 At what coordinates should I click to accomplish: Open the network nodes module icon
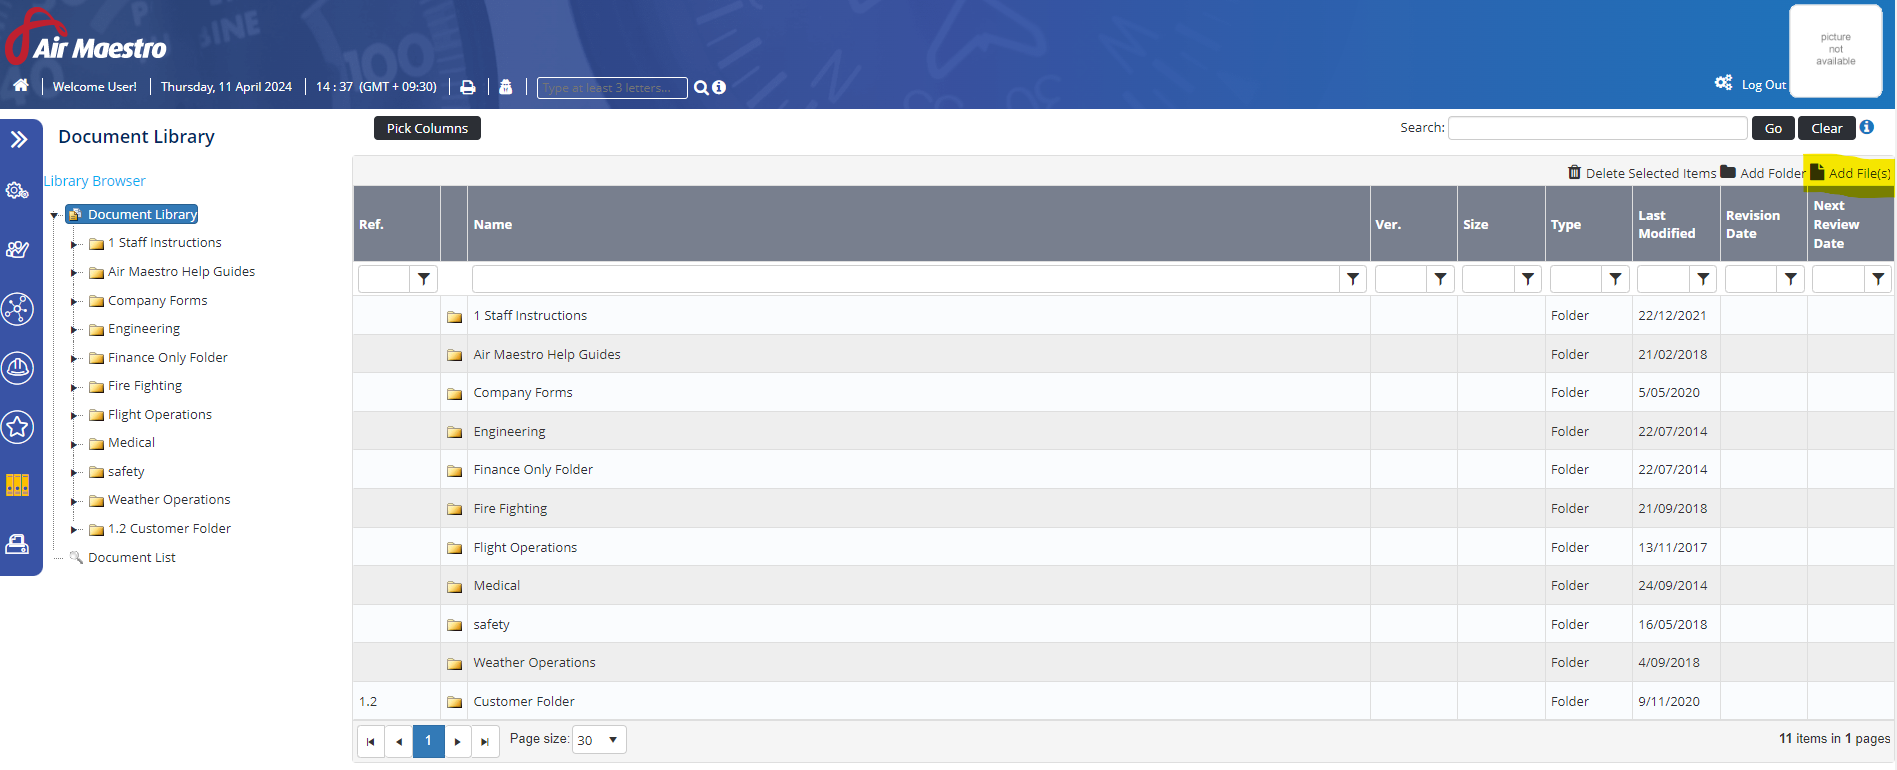click(18, 309)
